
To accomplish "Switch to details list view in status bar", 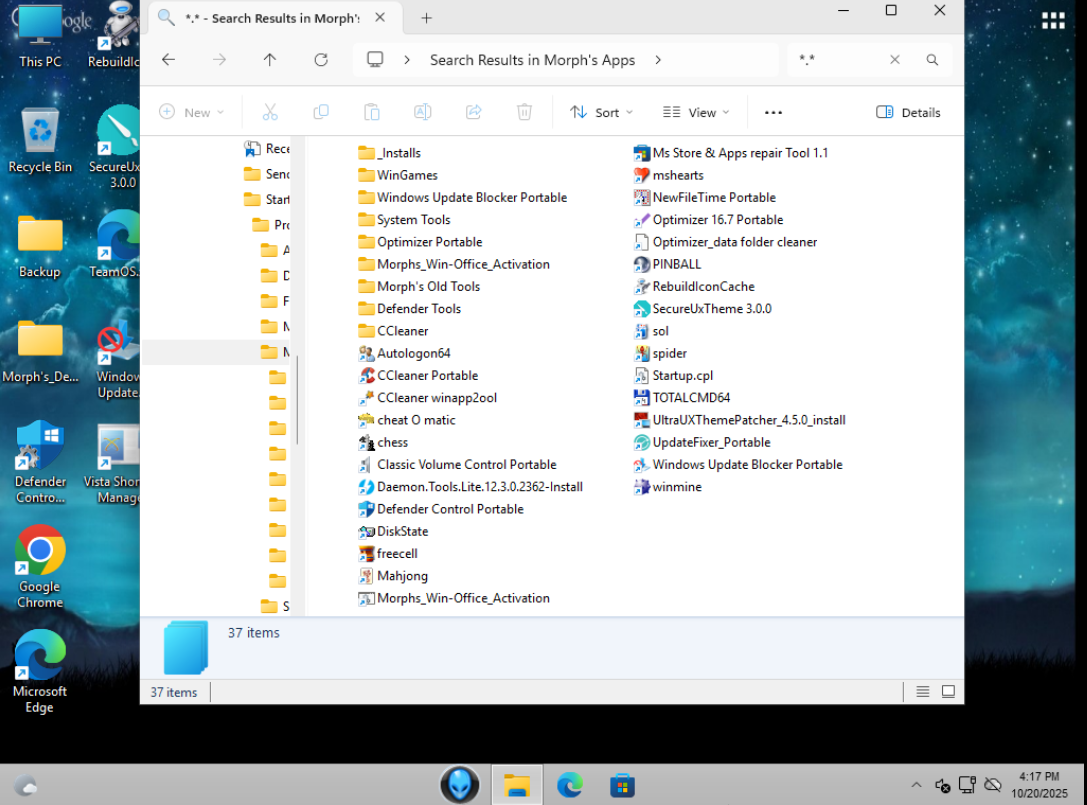I will click(x=922, y=692).
